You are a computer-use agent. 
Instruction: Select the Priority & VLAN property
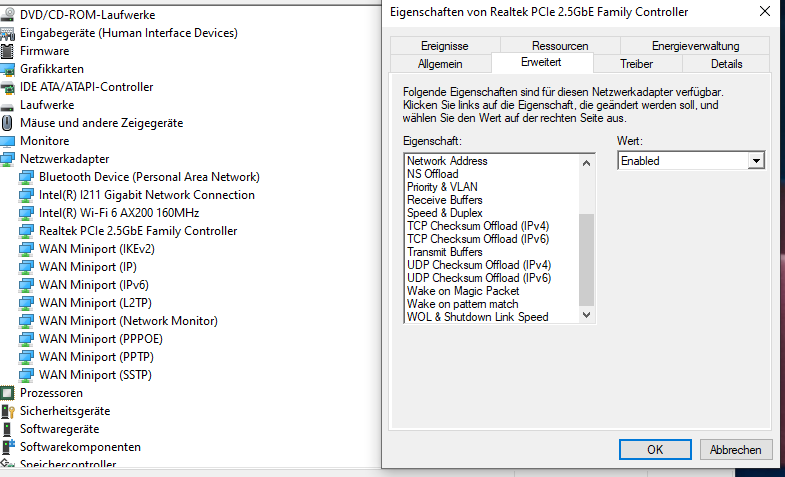[x=442, y=187]
